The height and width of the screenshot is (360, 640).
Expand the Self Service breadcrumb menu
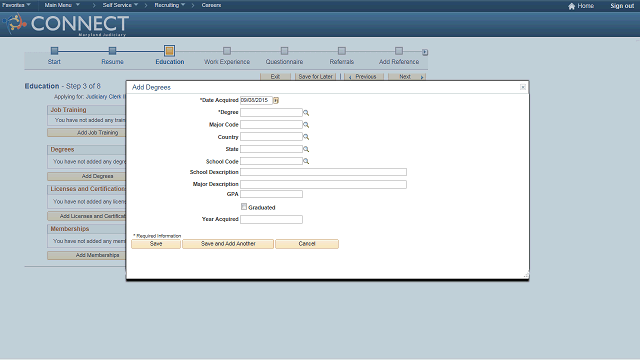pyautogui.click(x=120, y=5)
